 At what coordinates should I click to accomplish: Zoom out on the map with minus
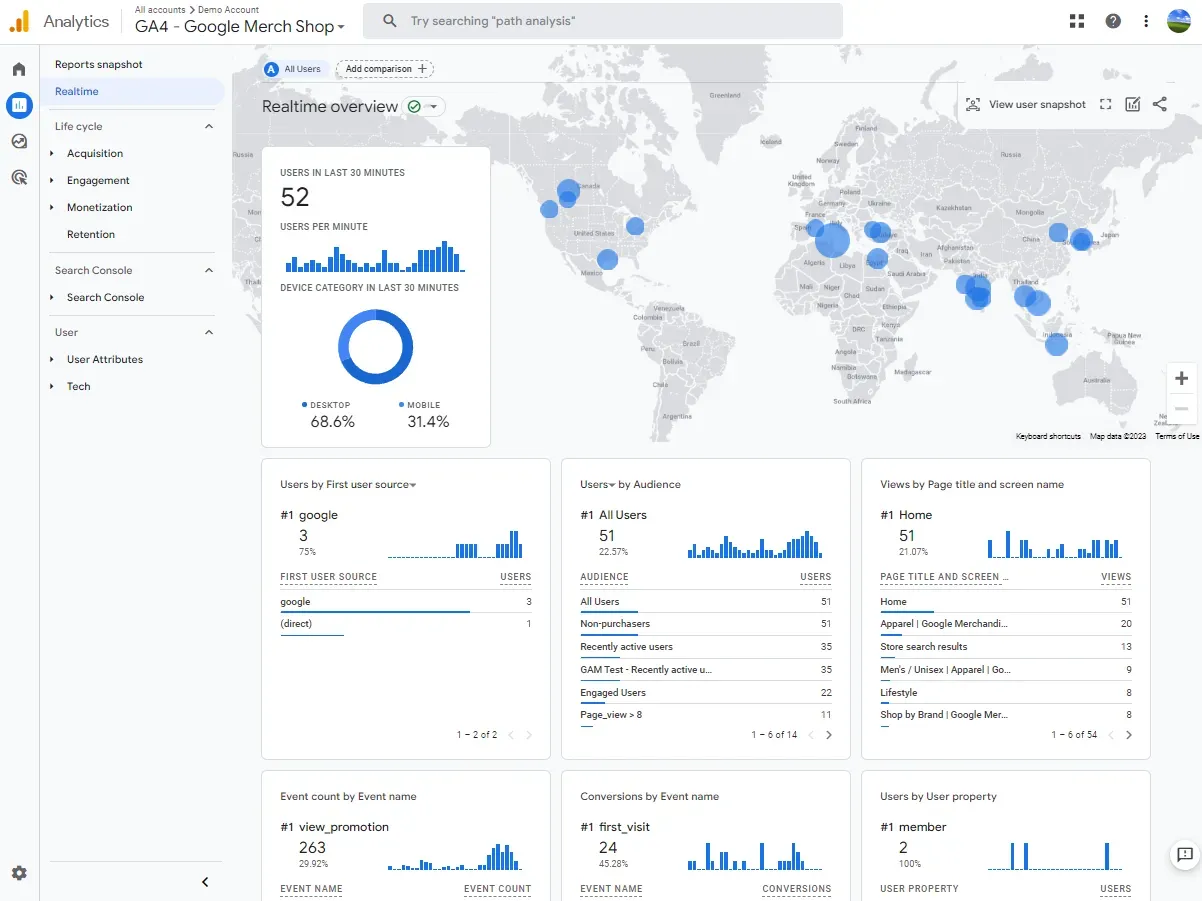[1182, 408]
